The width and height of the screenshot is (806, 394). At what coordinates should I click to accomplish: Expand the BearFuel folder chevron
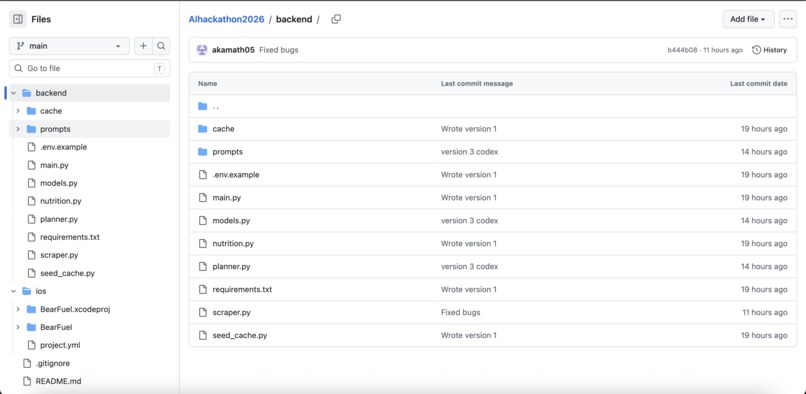tap(18, 327)
